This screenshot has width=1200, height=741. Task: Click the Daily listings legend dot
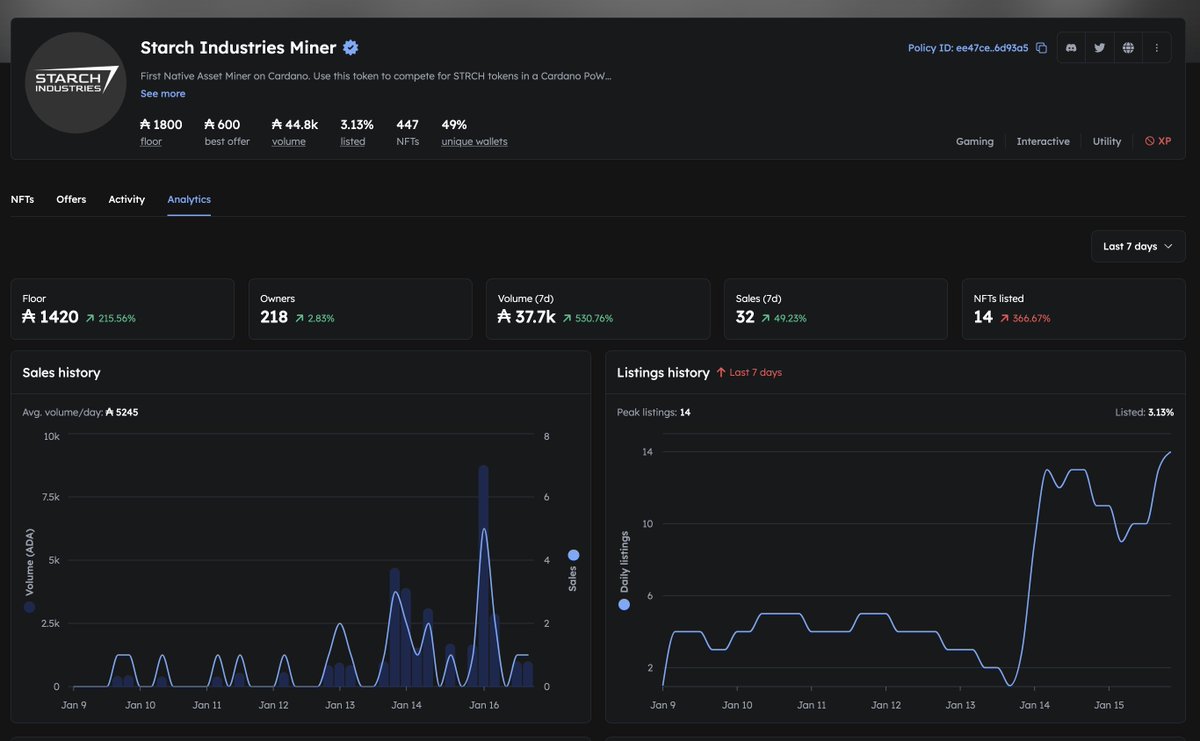pos(624,604)
